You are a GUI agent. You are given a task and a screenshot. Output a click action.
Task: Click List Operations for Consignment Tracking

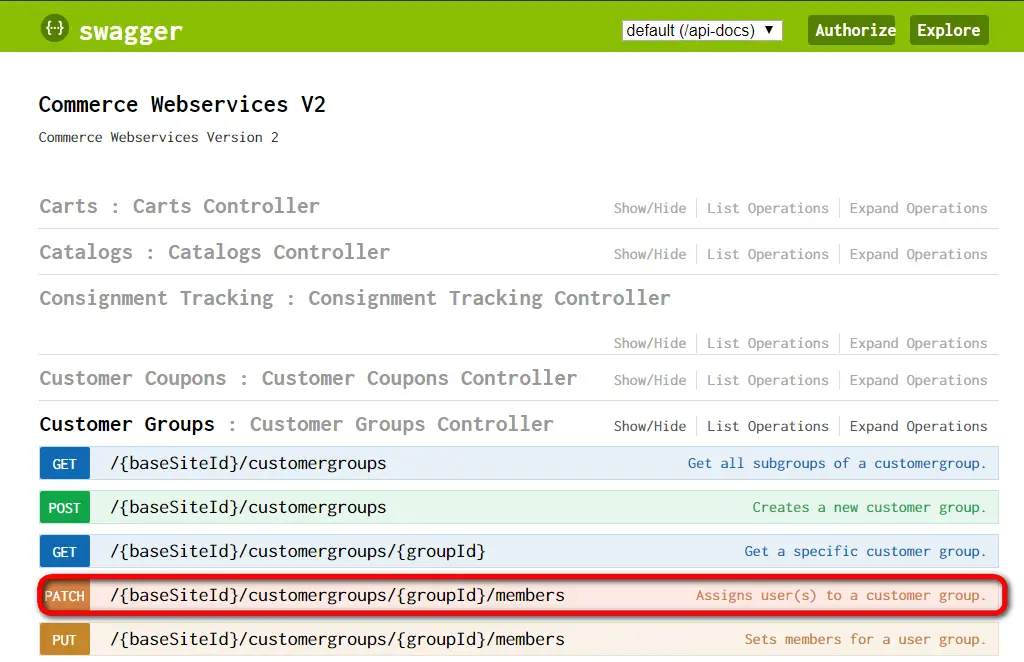(x=767, y=343)
